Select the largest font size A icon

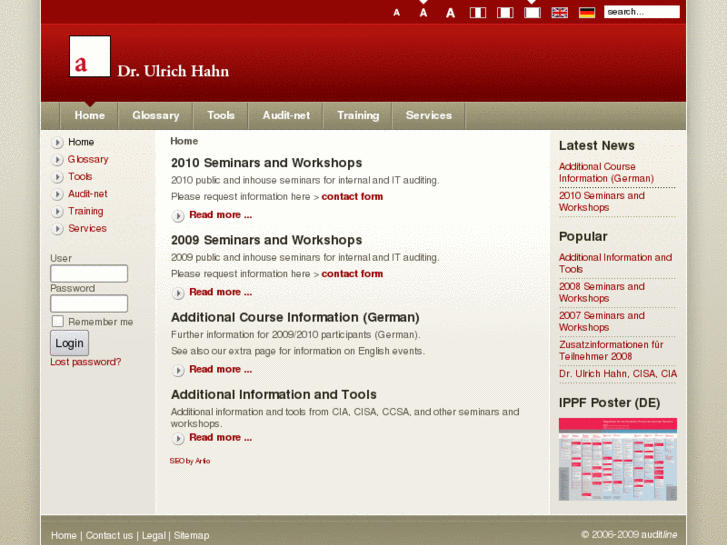pyautogui.click(x=450, y=13)
